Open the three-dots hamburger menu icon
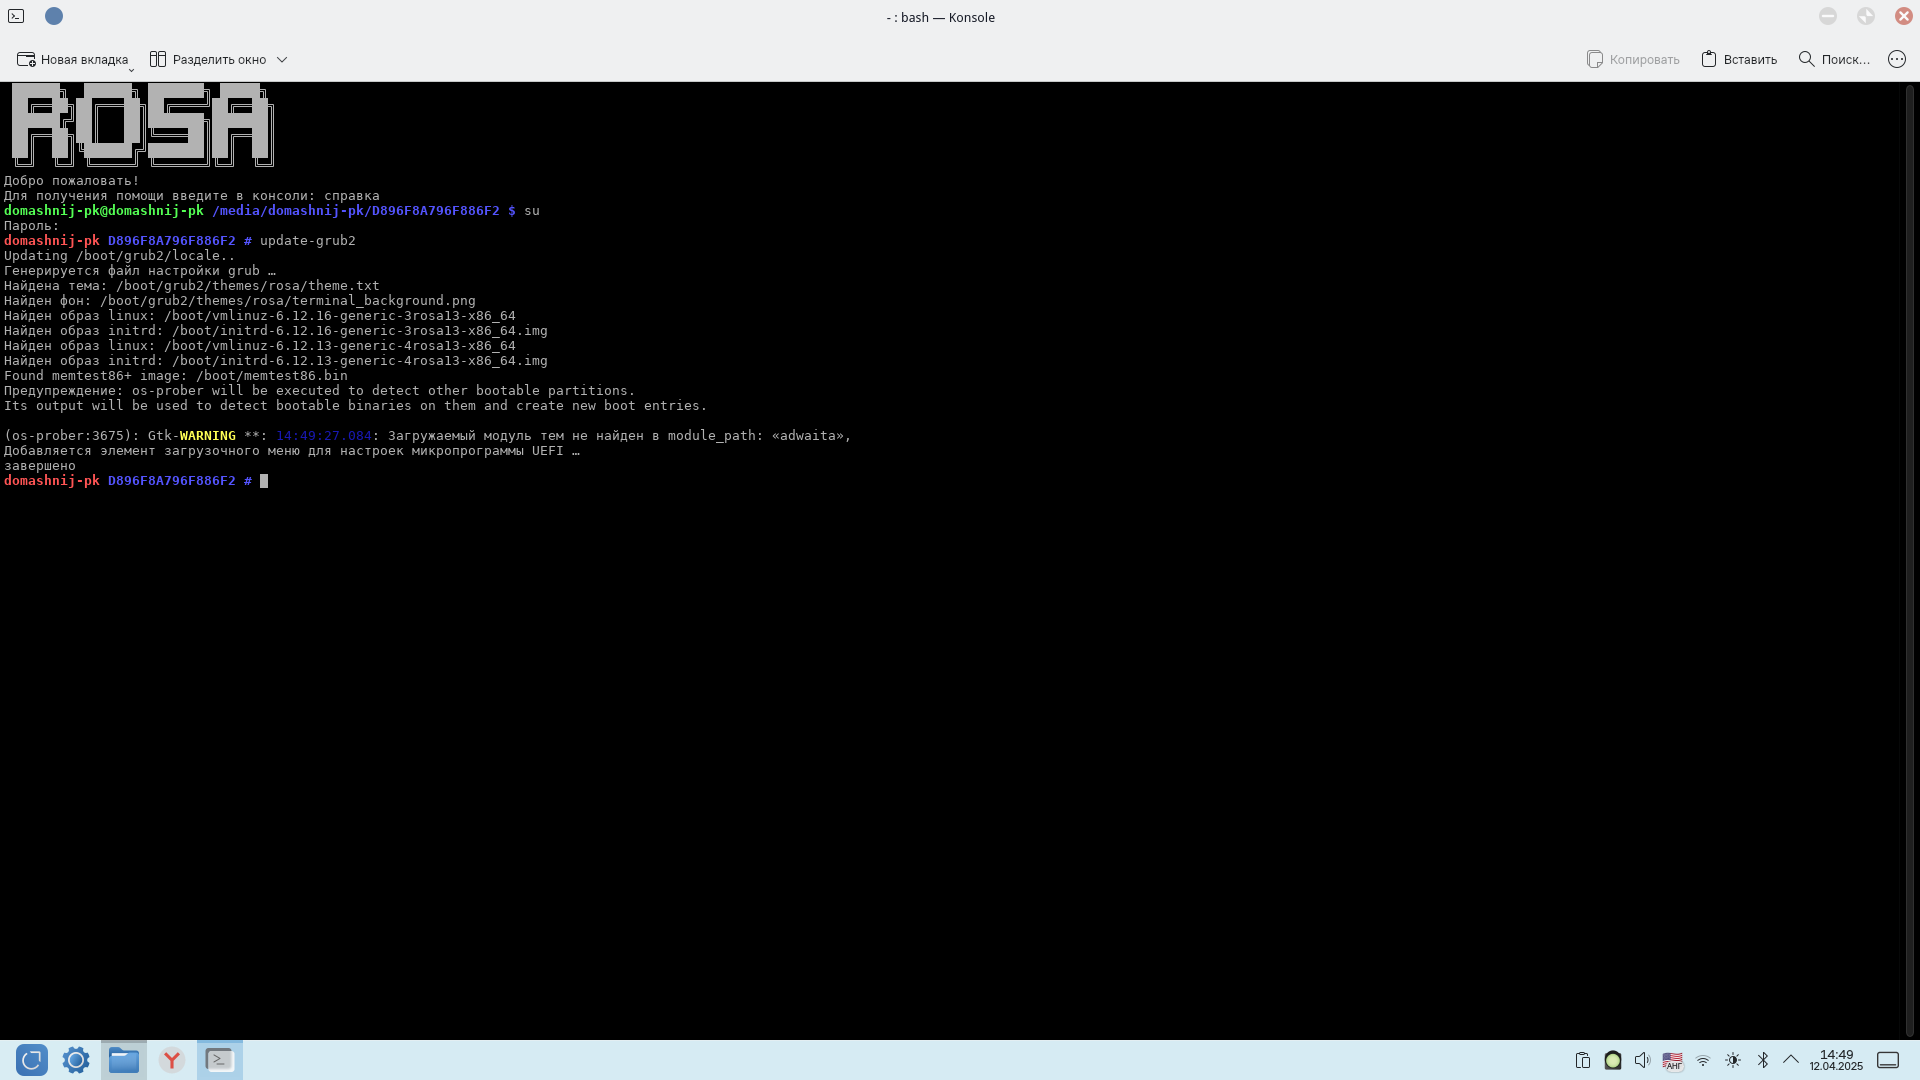The image size is (1920, 1080). click(1896, 59)
